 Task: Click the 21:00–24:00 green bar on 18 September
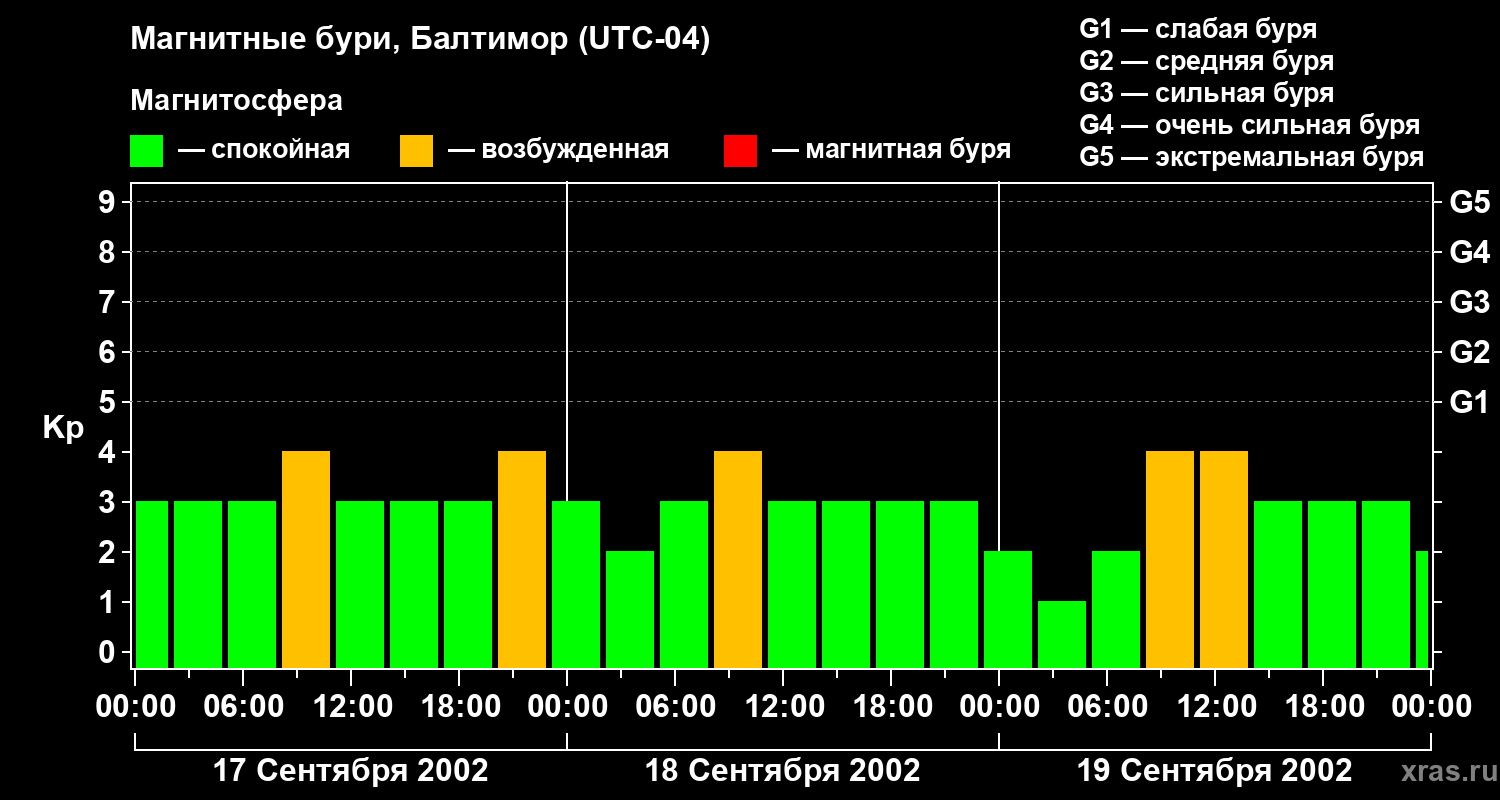coord(954,584)
